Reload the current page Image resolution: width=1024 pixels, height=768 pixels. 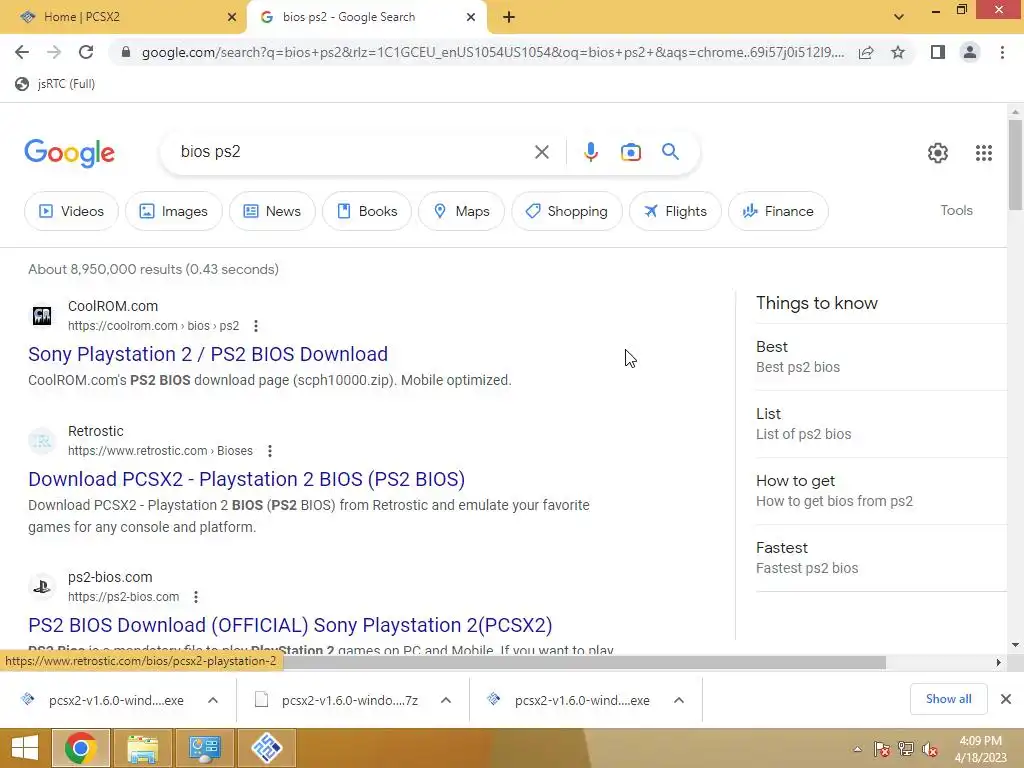(x=86, y=52)
